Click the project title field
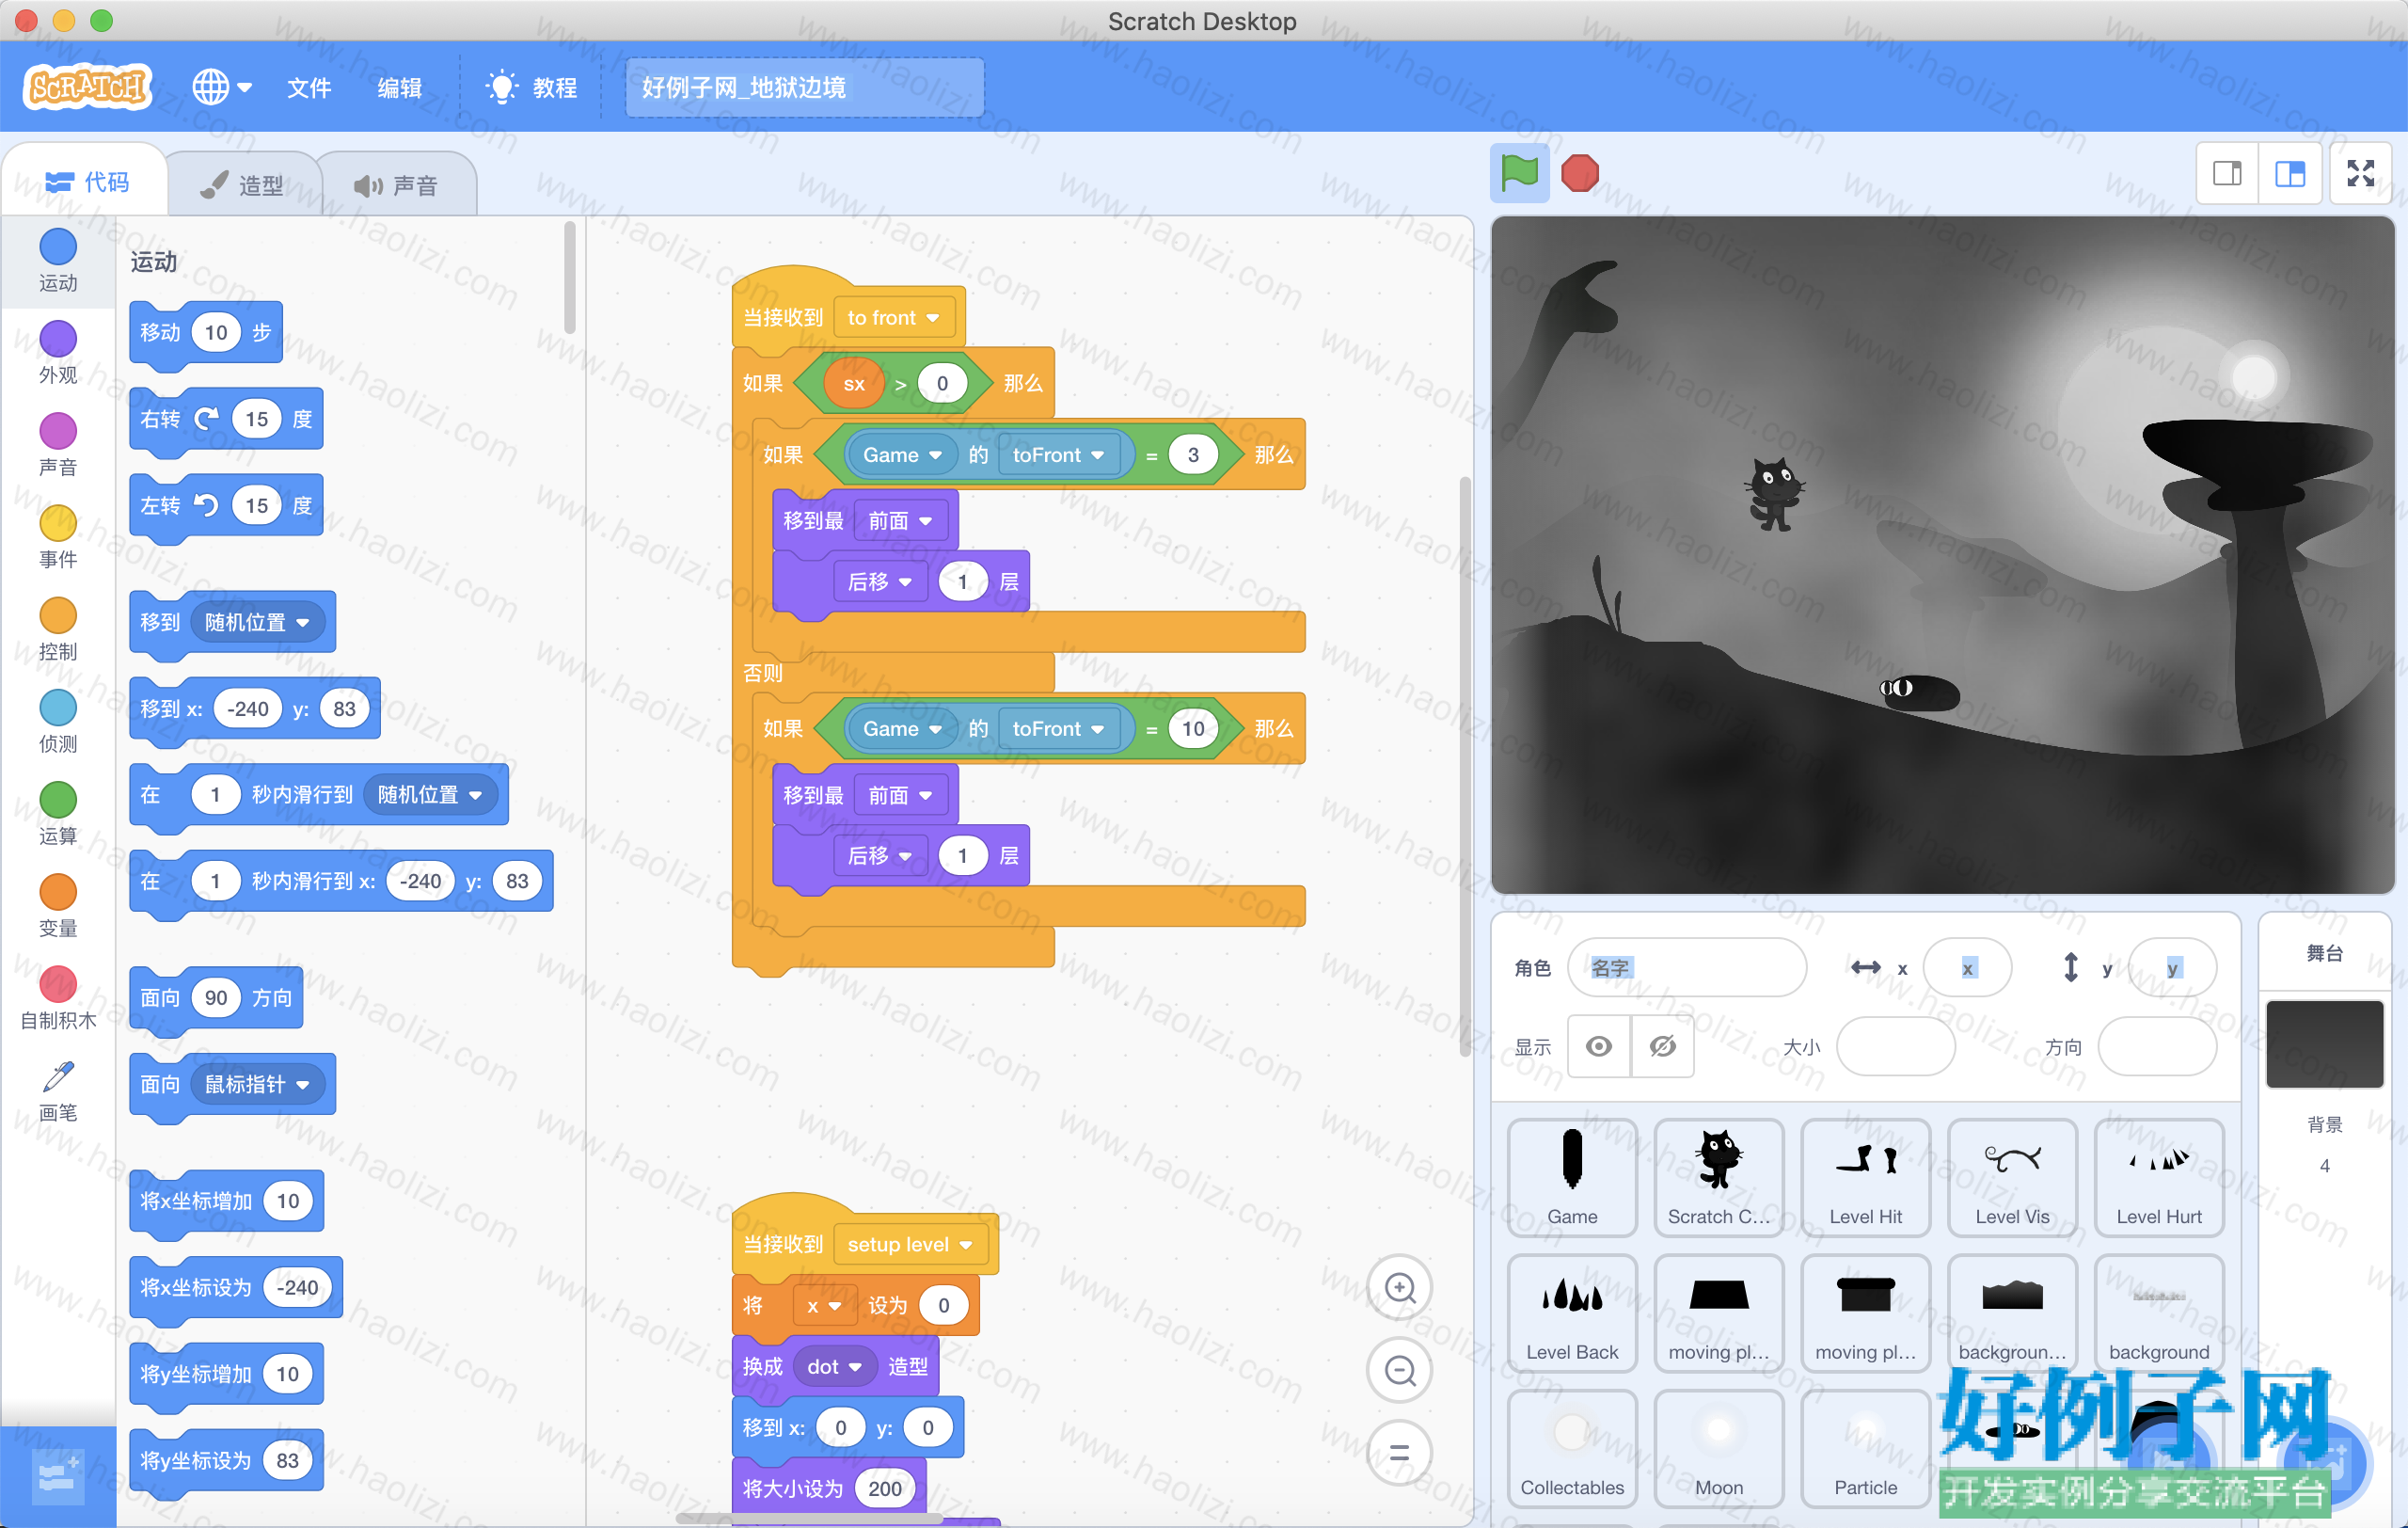2408x1528 pixels. coord(804,88)
